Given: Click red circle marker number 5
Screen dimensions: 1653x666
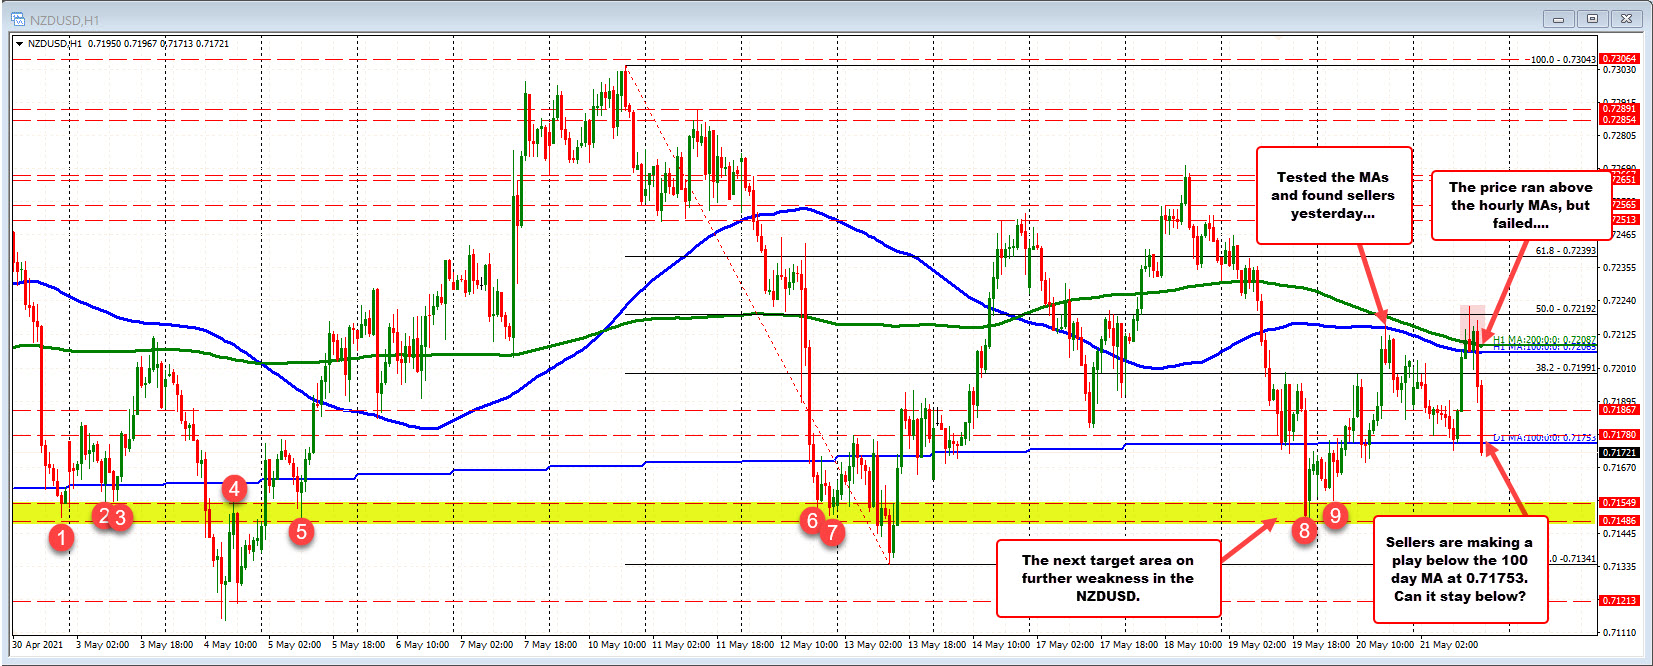Looking at the screenshot, I should click(301, 531).
